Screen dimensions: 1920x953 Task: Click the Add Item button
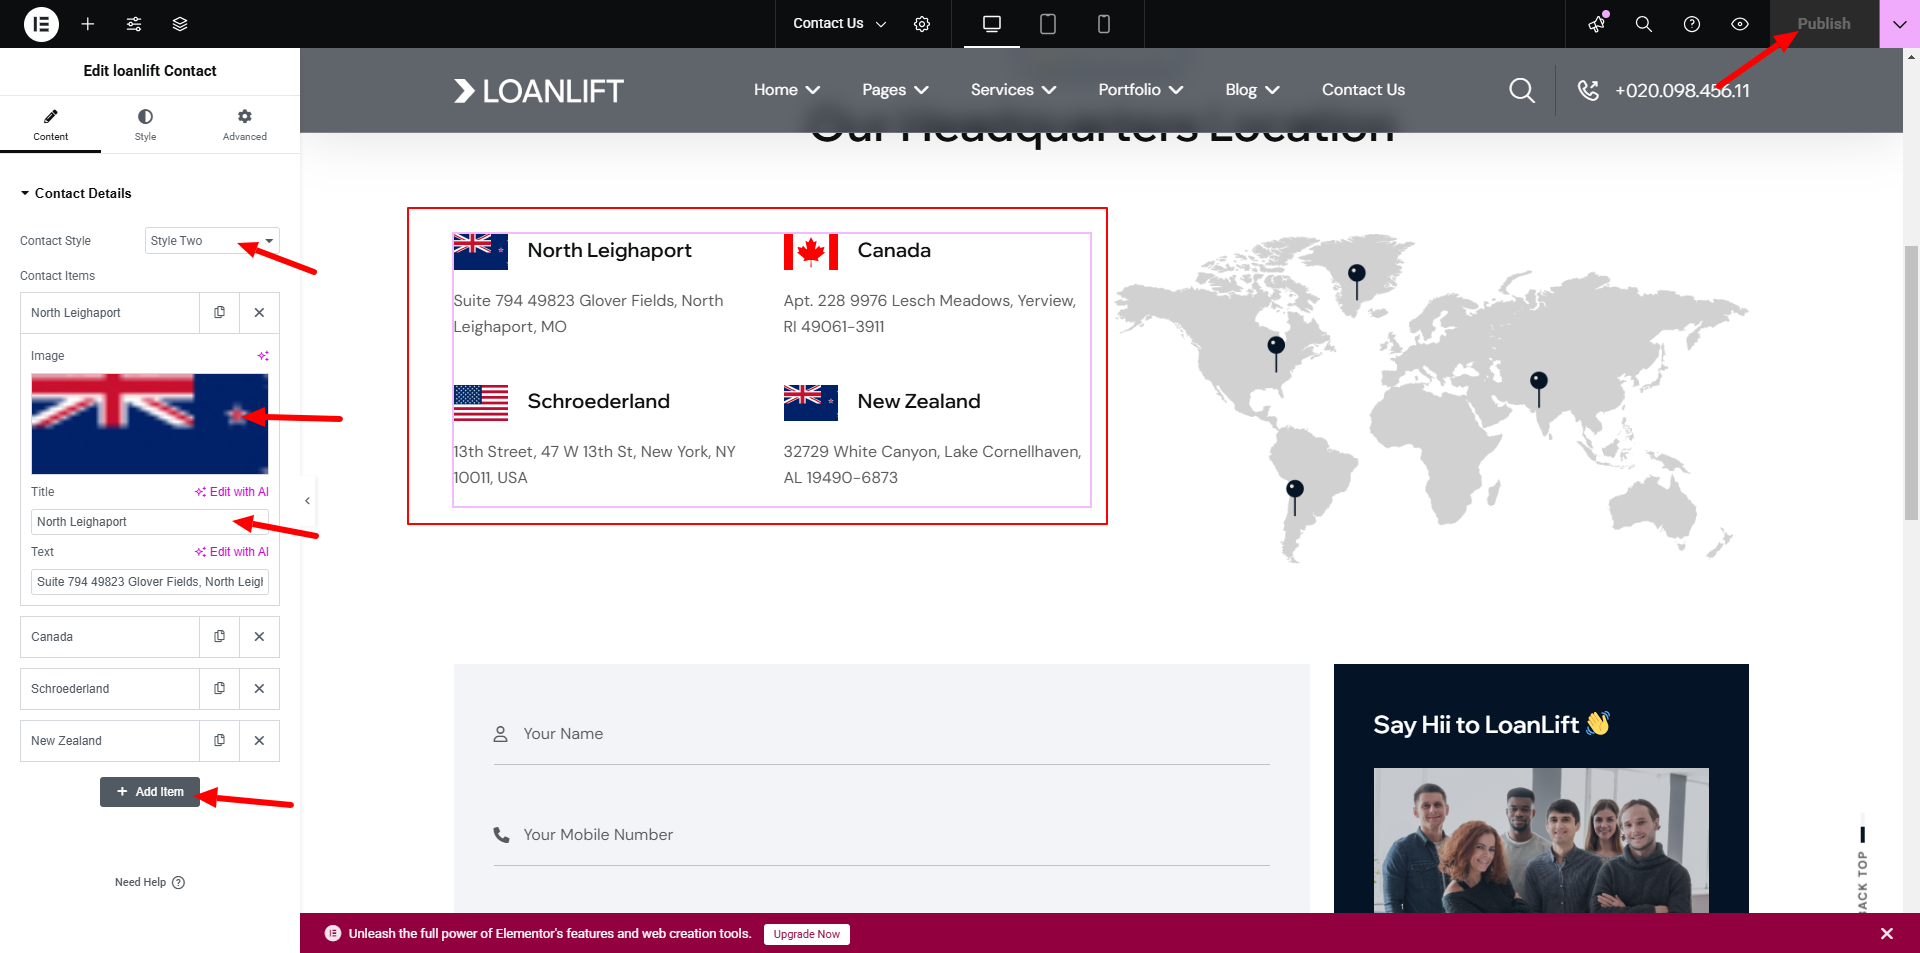pyautogui.click(x=150, y=792)
